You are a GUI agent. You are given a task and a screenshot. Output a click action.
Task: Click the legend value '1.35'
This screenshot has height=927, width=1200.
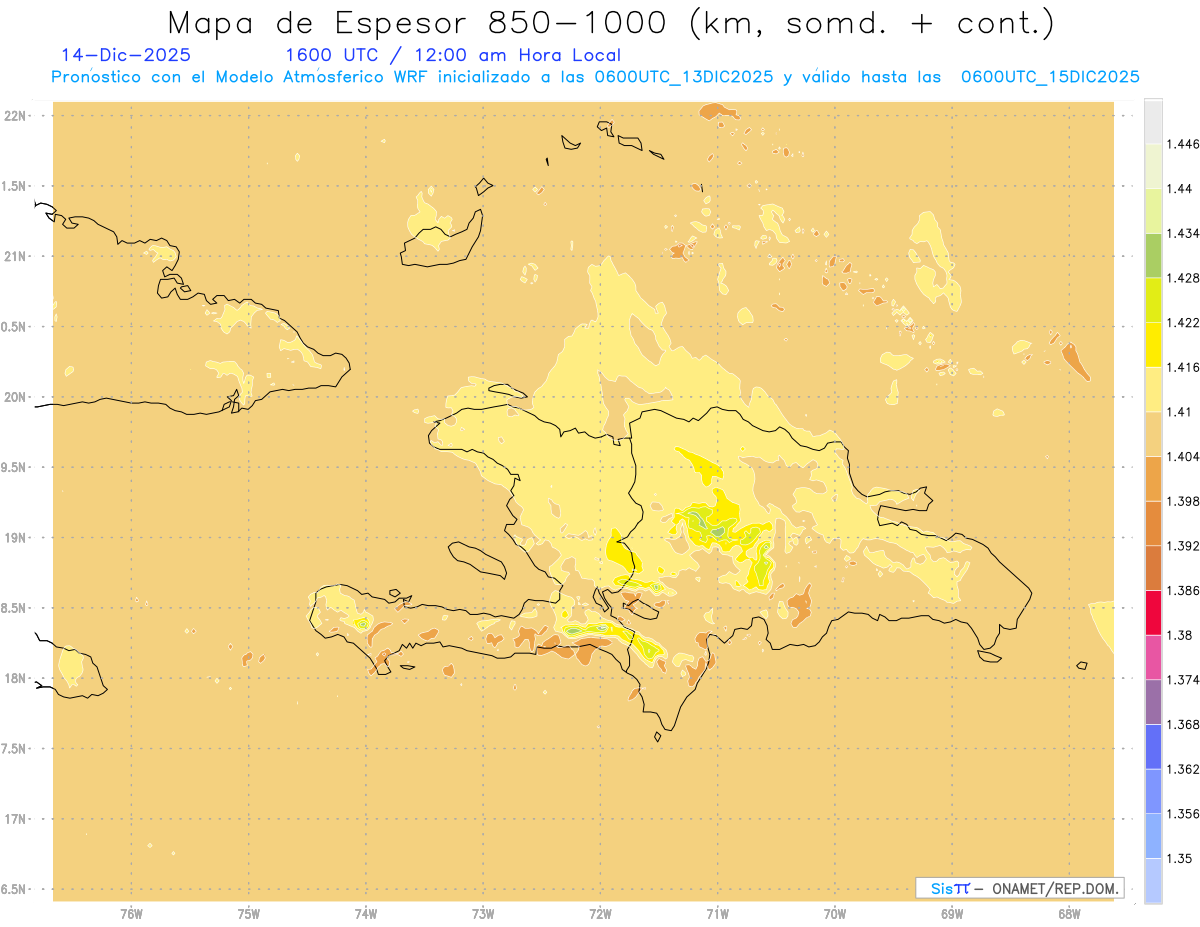pos(1178,858)
